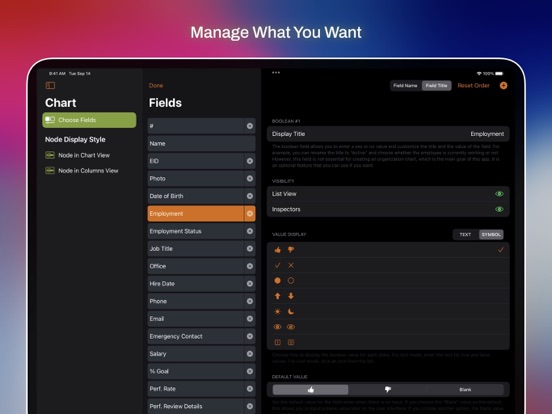Click the Node in Chart View icon
This screenshot has height=414, width=552.
point(50,155)
